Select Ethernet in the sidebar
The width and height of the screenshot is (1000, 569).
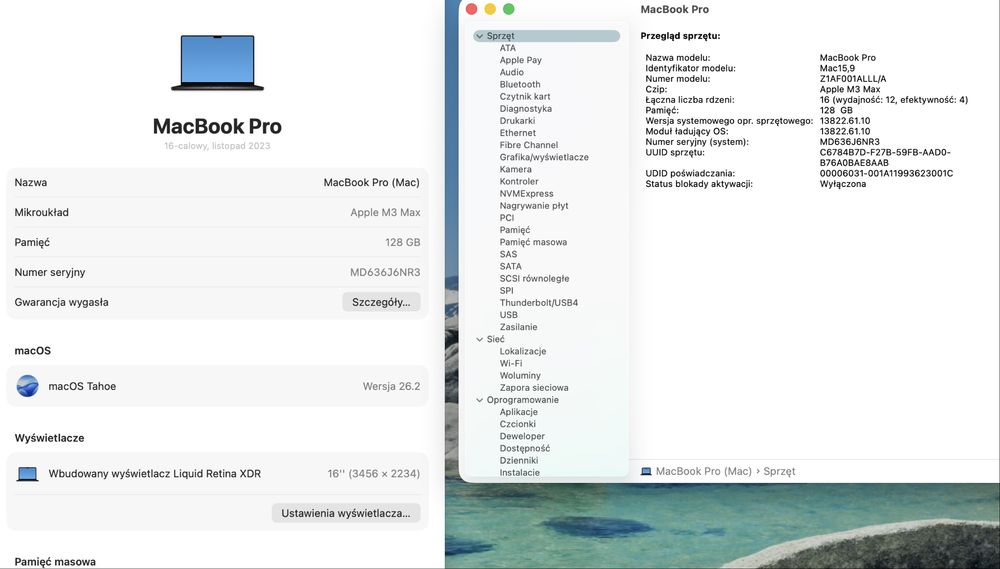[518, 133]
